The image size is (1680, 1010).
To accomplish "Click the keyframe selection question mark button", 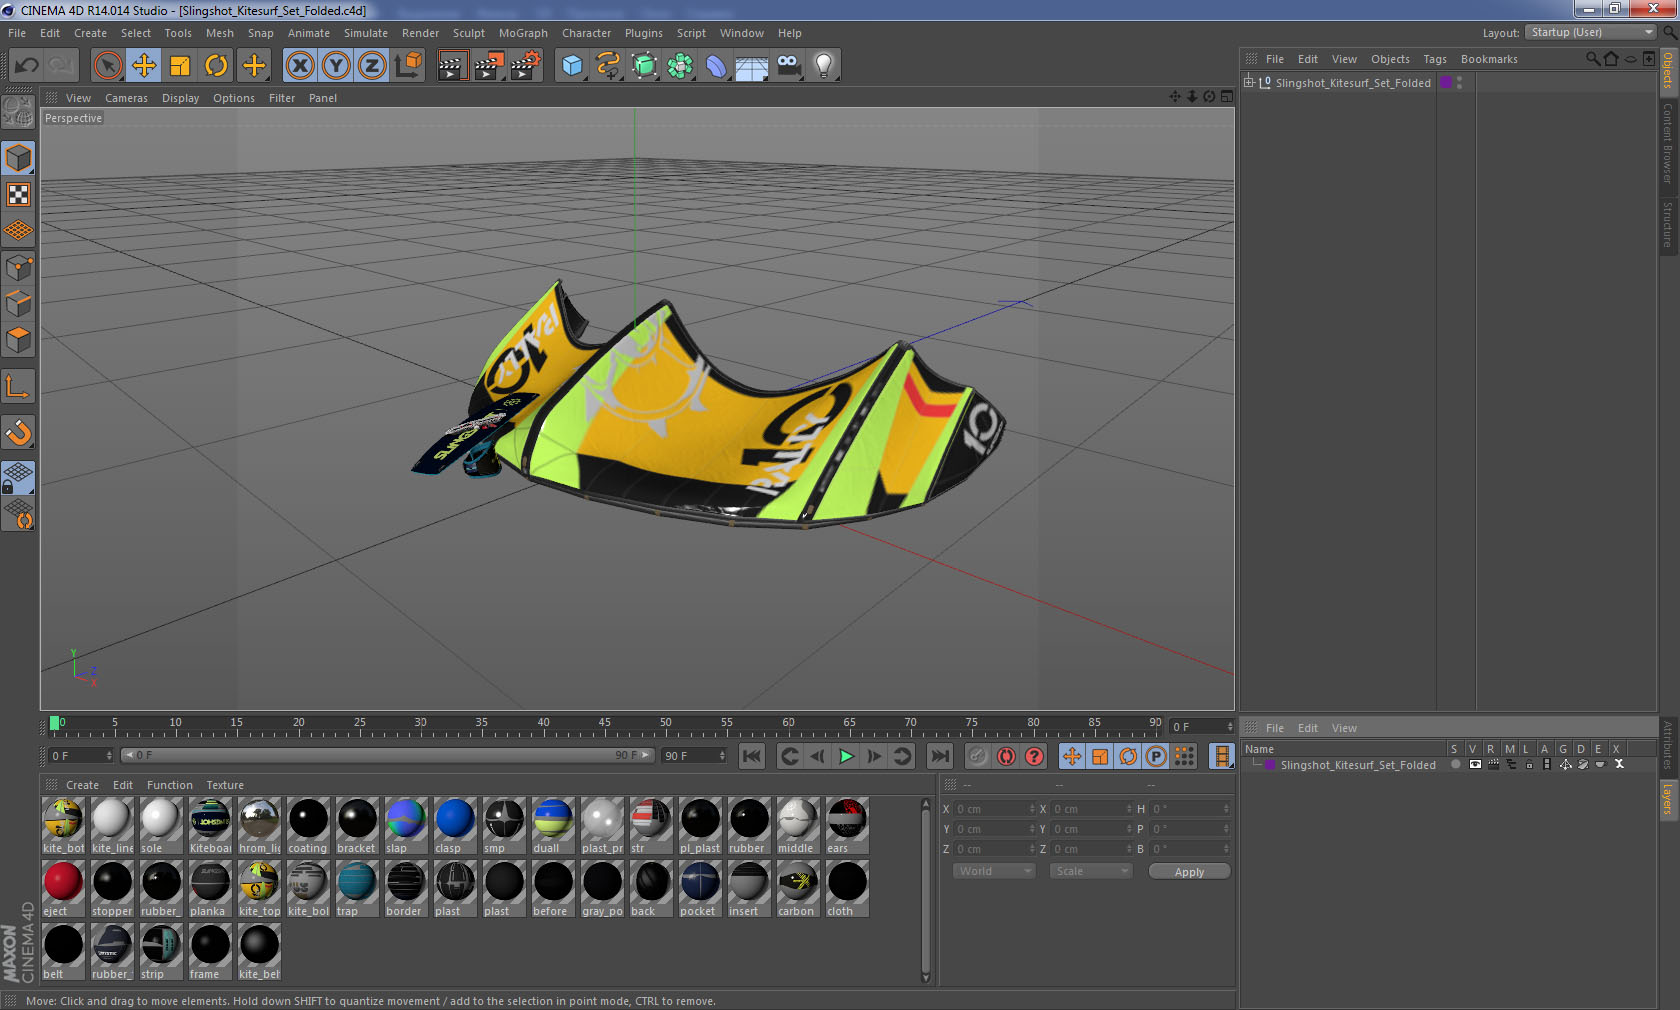I will pos(1034,756).
